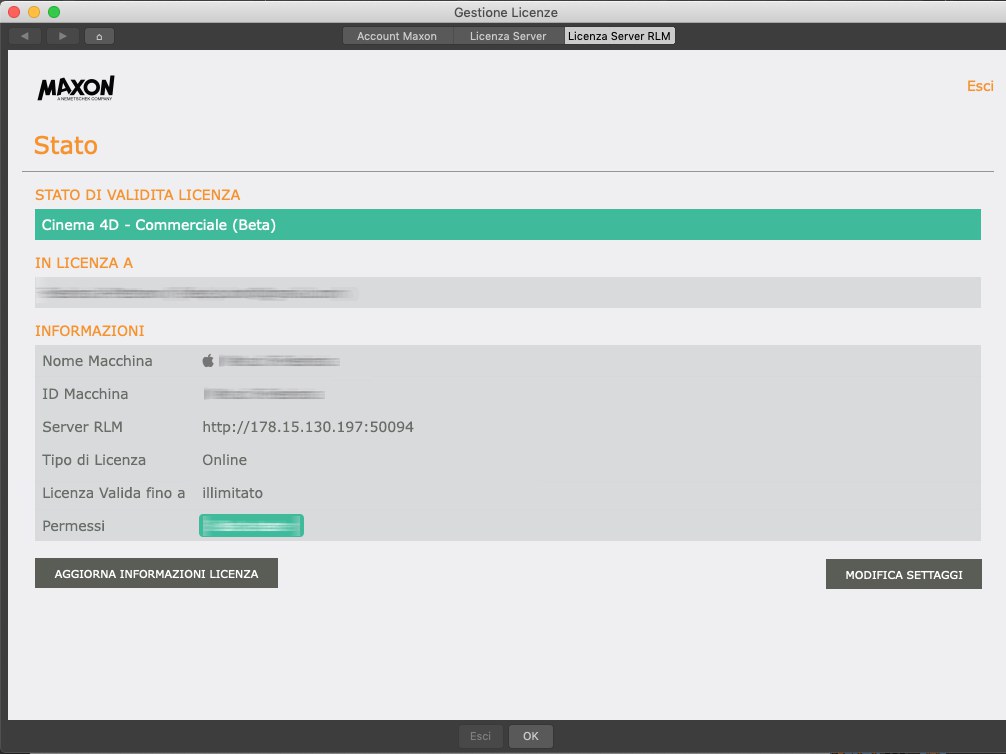Click the illimitato validity value
Viewport: 1006px width, 754px height.
pyautogui.click(x=232, y=493)
